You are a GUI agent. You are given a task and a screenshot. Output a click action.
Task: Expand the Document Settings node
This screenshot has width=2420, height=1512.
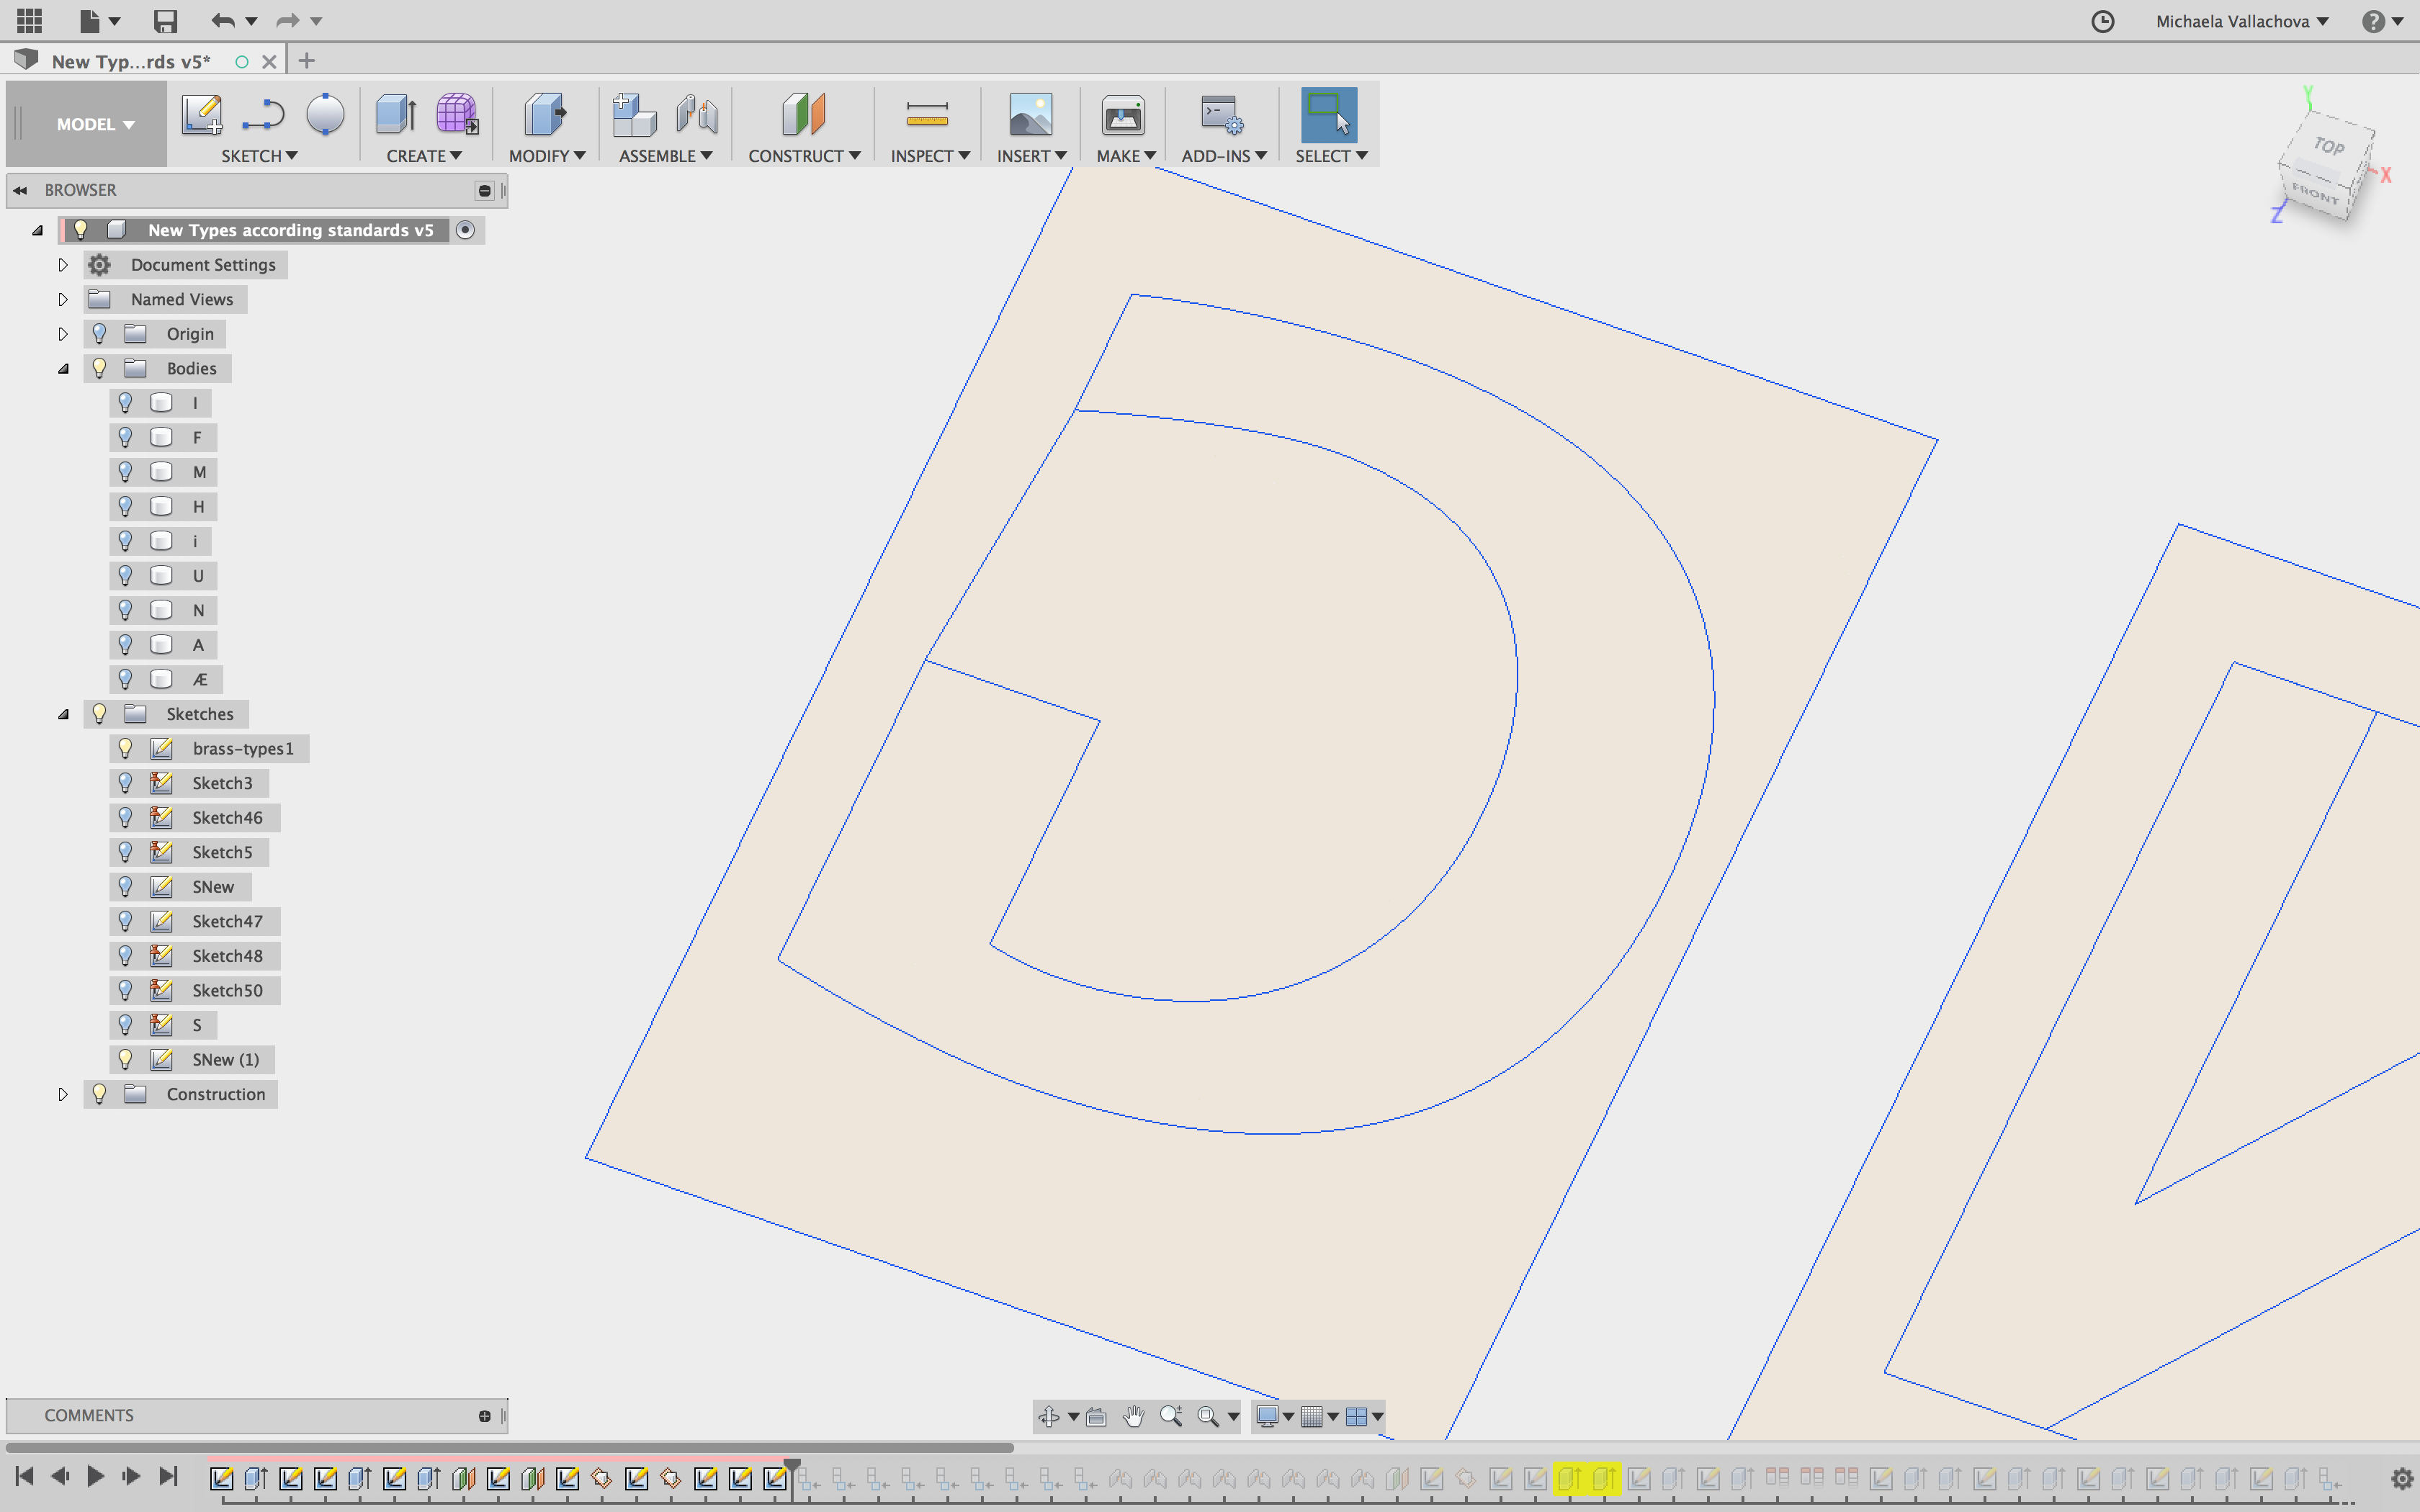[x=62, y=265]
